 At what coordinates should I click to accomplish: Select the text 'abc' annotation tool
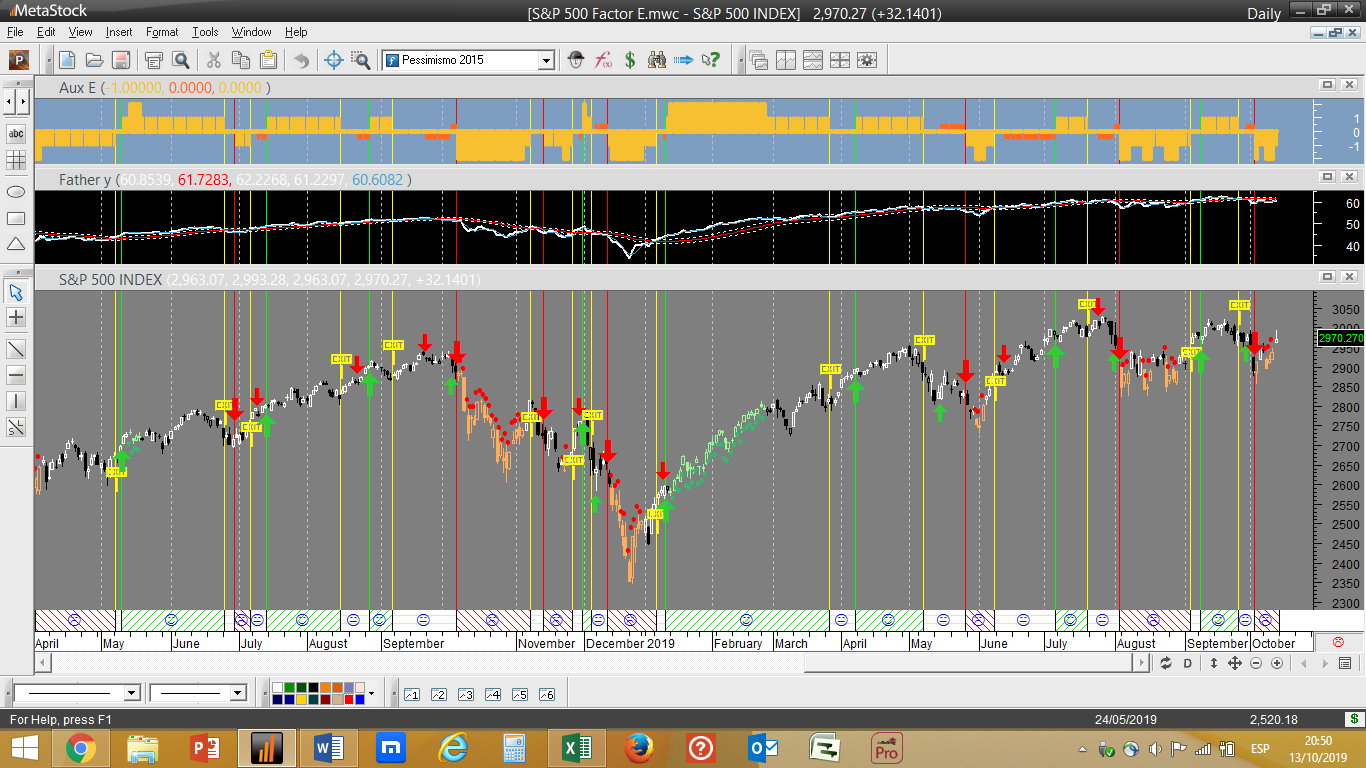(x=16, y=133)
